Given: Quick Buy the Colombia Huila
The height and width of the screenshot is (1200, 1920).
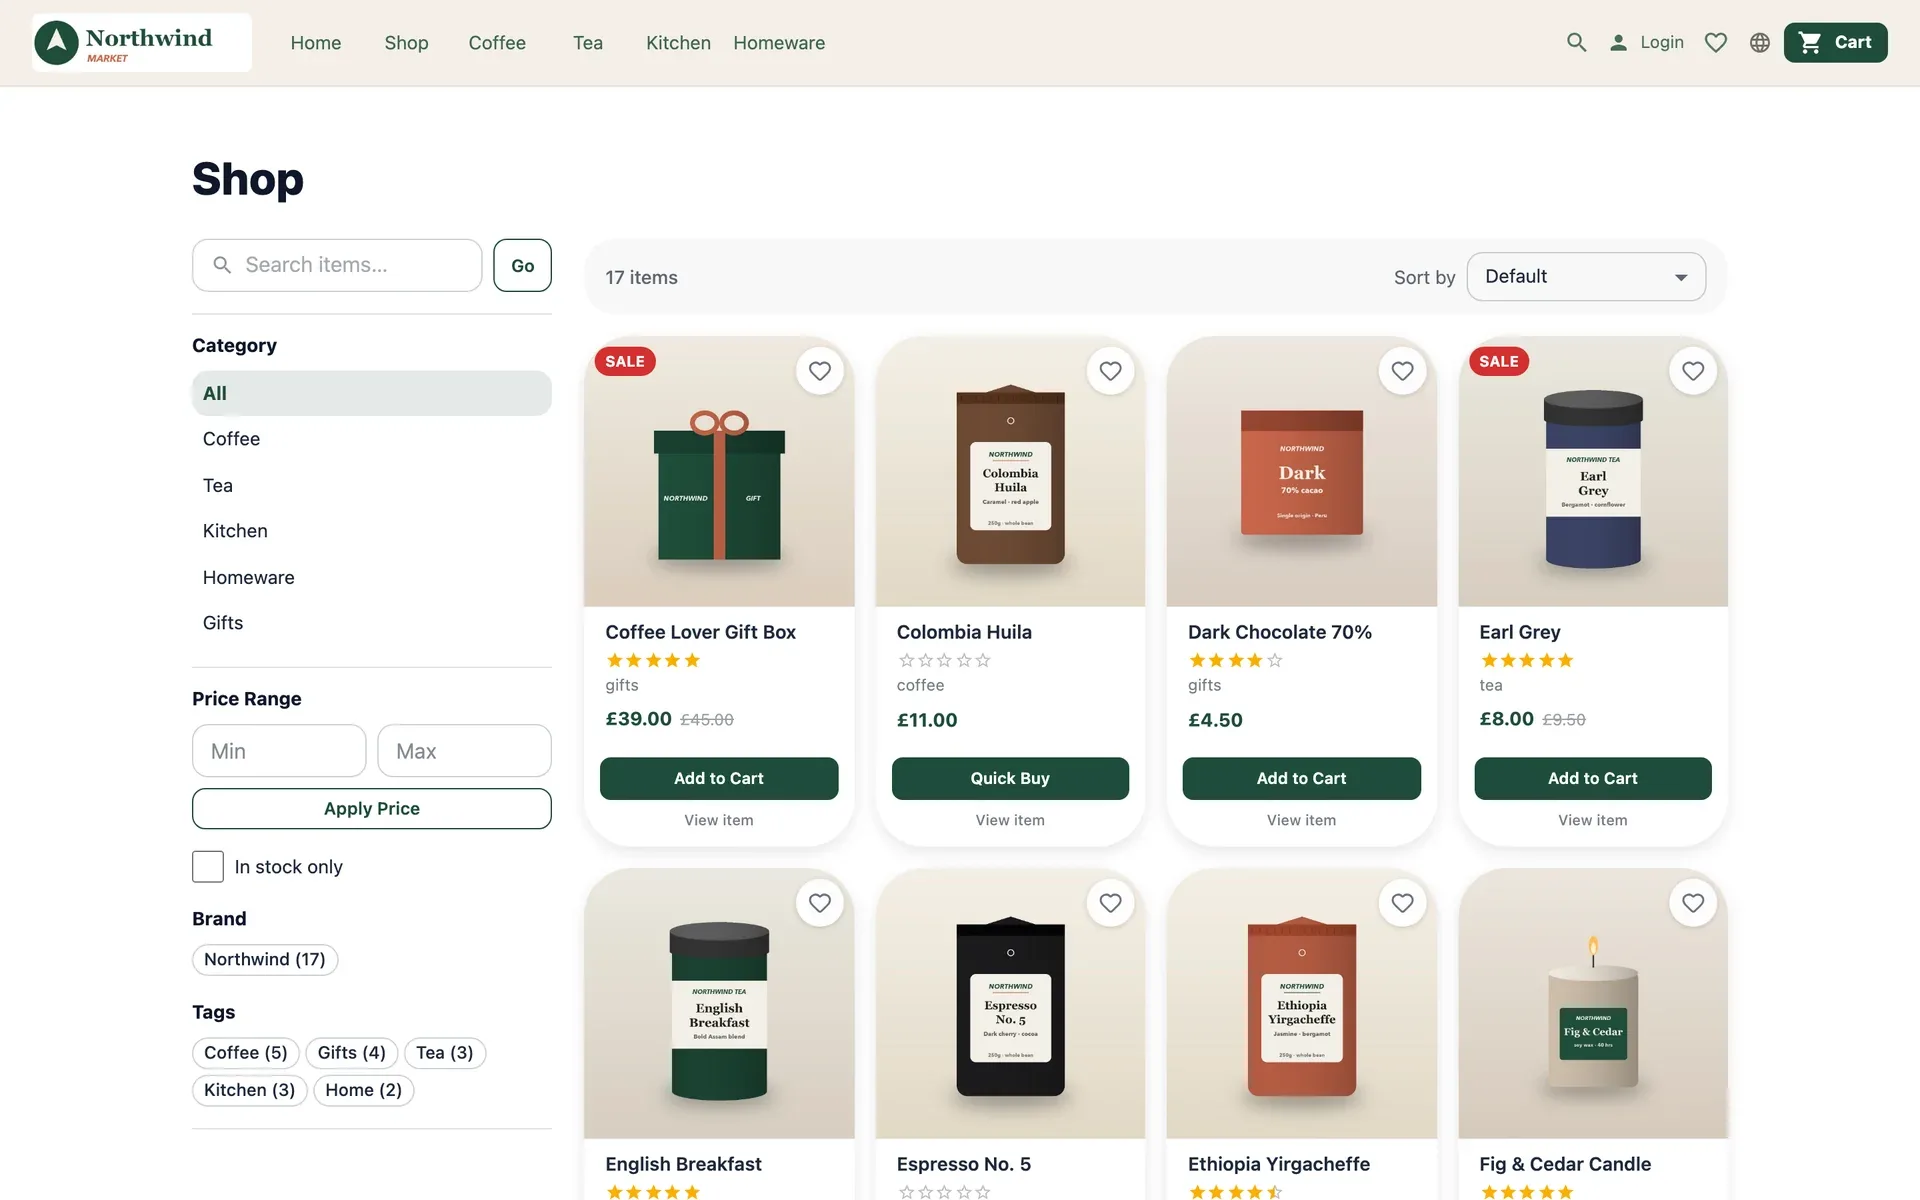Looking at the screenshot, I should [x=1010, y=778].
